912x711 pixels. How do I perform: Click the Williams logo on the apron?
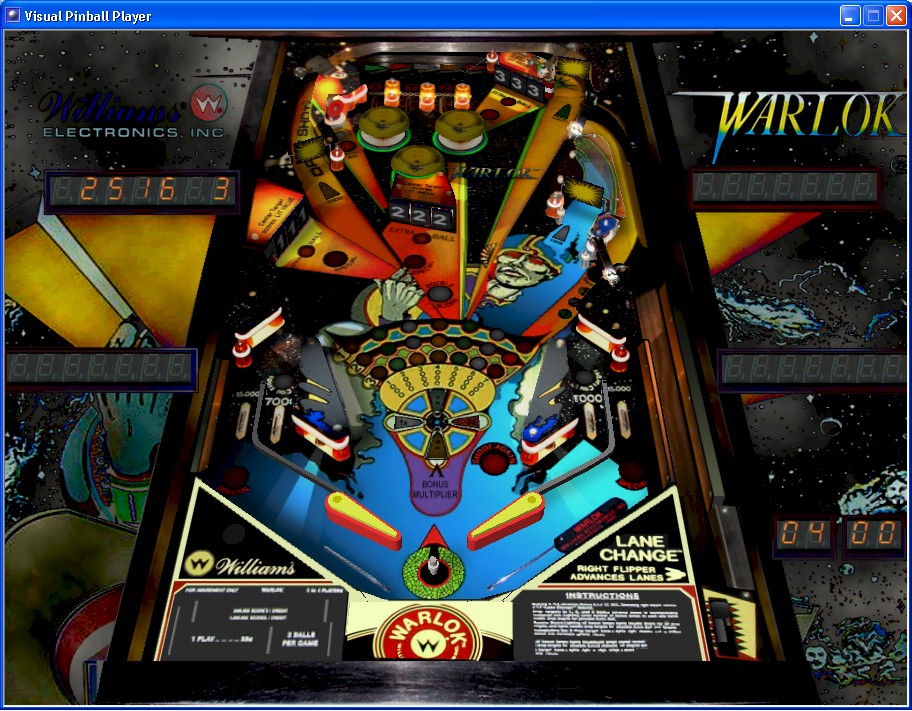[240, 564]
